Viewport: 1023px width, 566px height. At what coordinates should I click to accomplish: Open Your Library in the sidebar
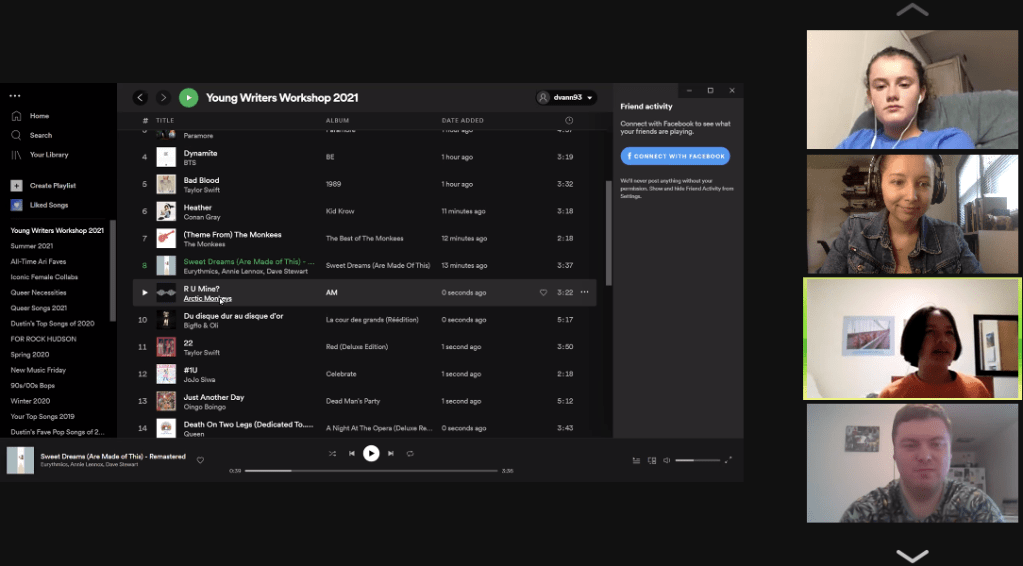pyautogui.click(x=49, y=155)
